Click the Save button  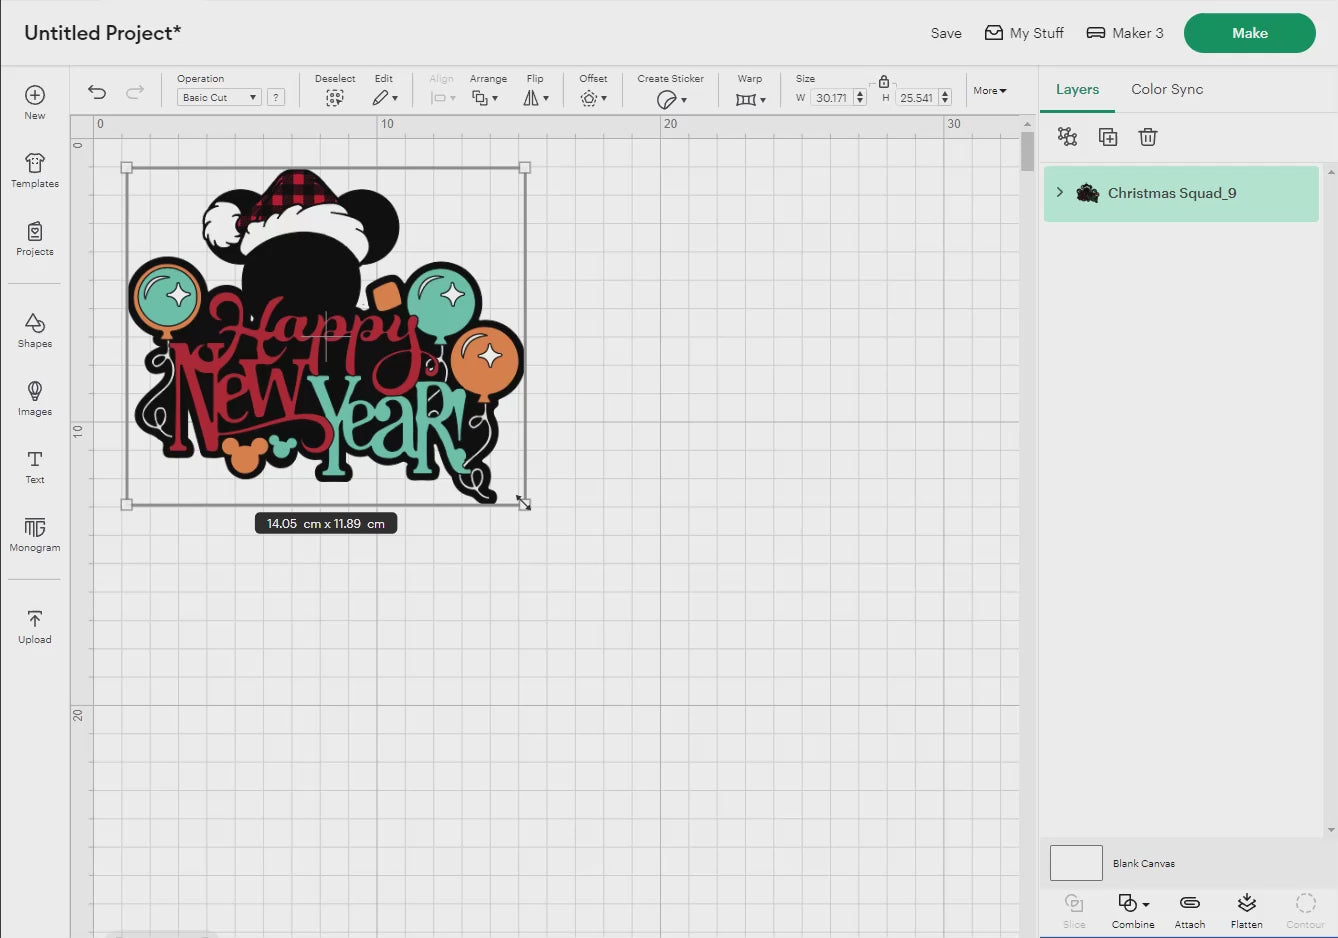[x=946, y=33]
